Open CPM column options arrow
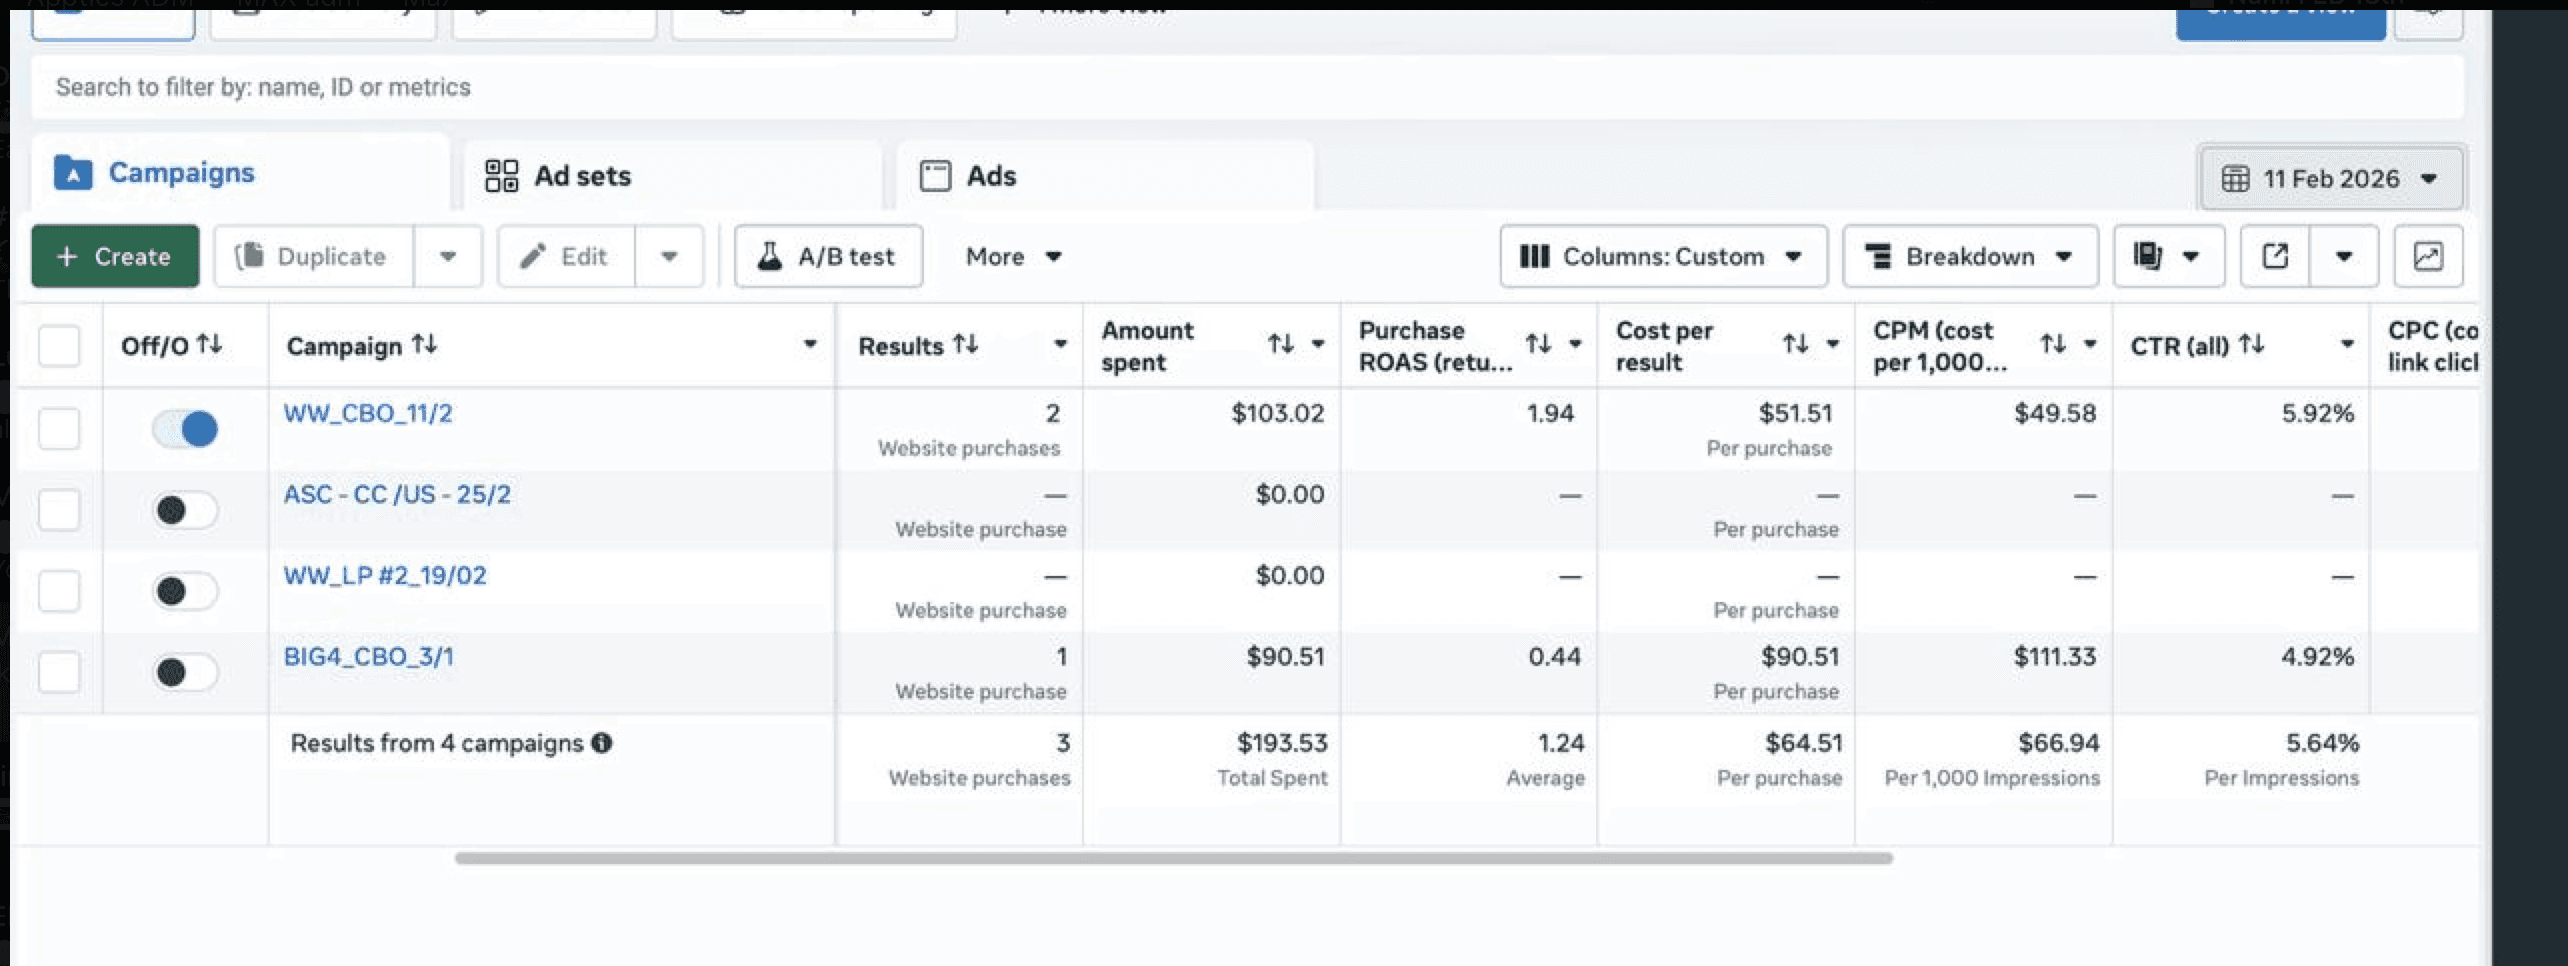2568x966 pixels. [2090, 344]
